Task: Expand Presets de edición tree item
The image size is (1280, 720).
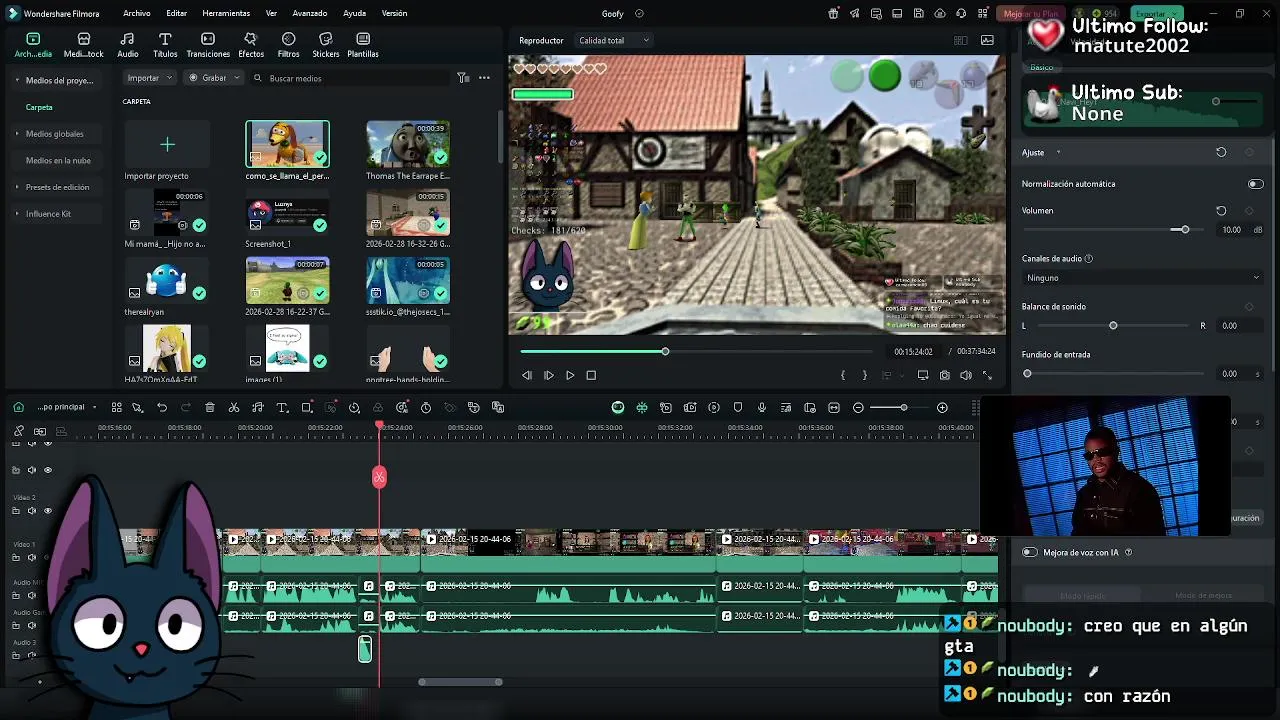Action: pyautogui.click(x=17, y=187)
